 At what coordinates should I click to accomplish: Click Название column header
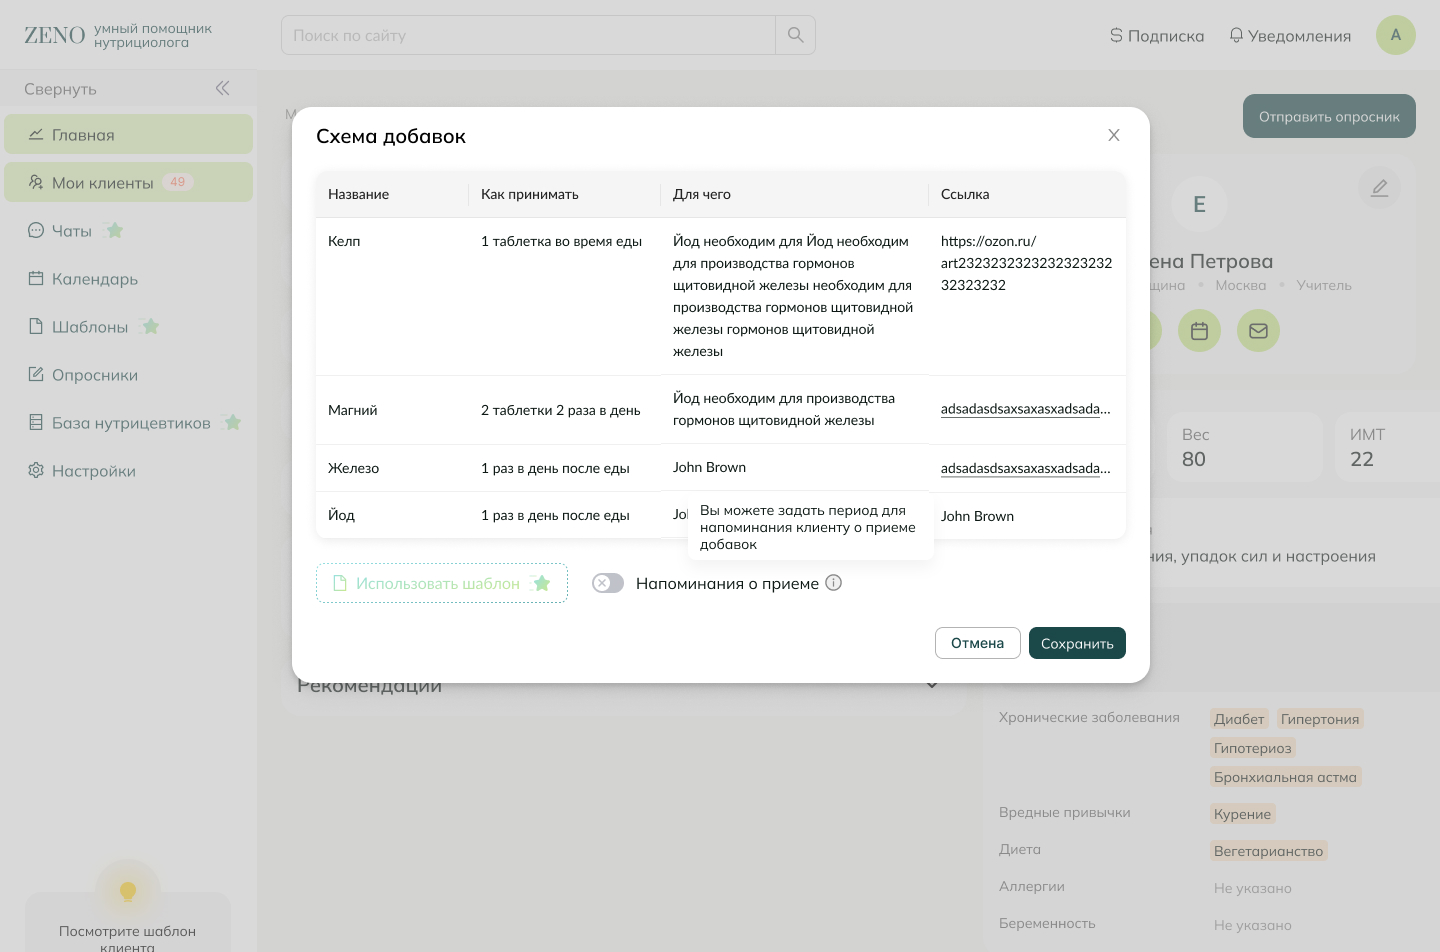point(392,194)
